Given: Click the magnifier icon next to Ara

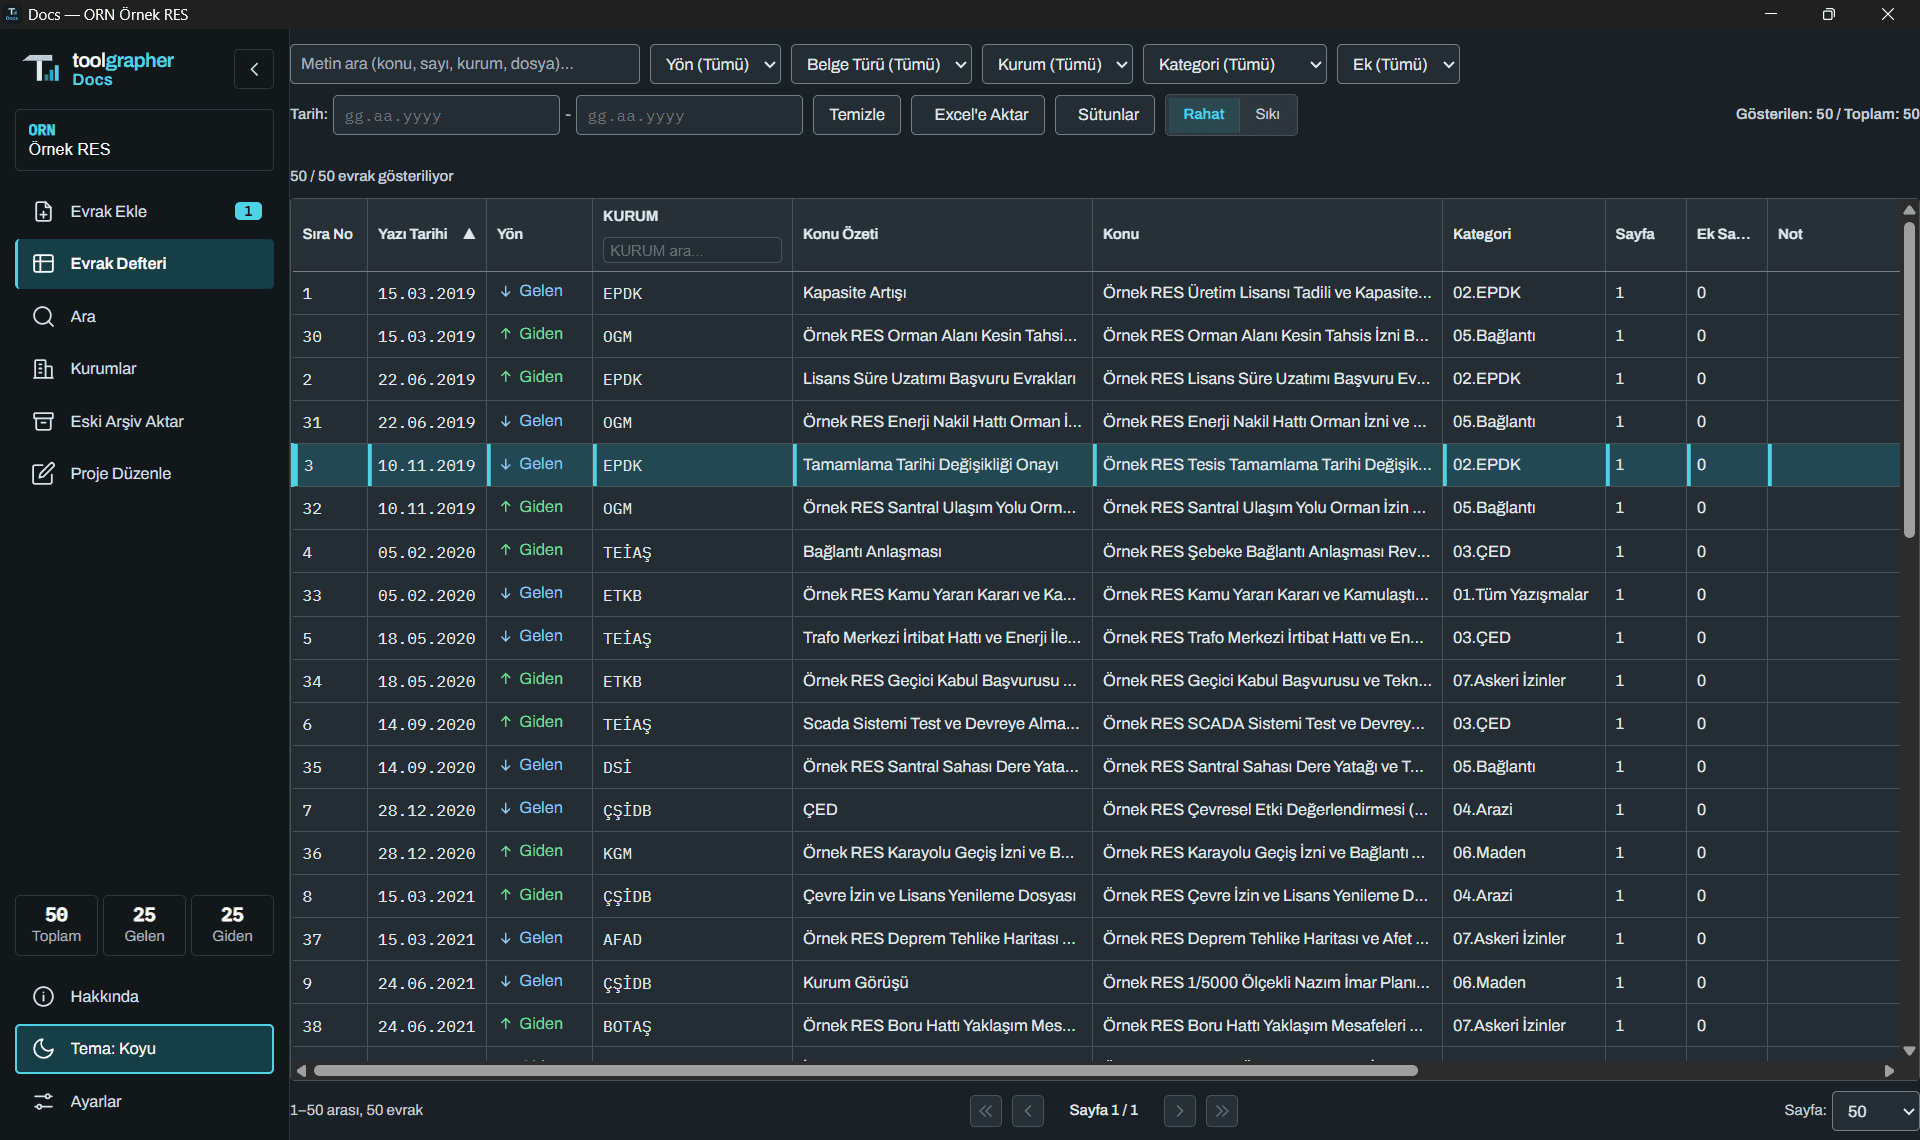Looking at the screenshot, I should point(43,316).
